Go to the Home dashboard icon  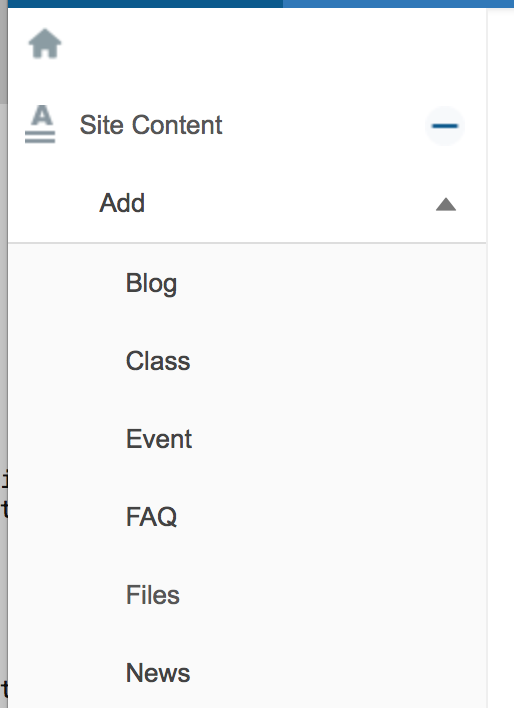pyautogui.click(x=45, y=44)
